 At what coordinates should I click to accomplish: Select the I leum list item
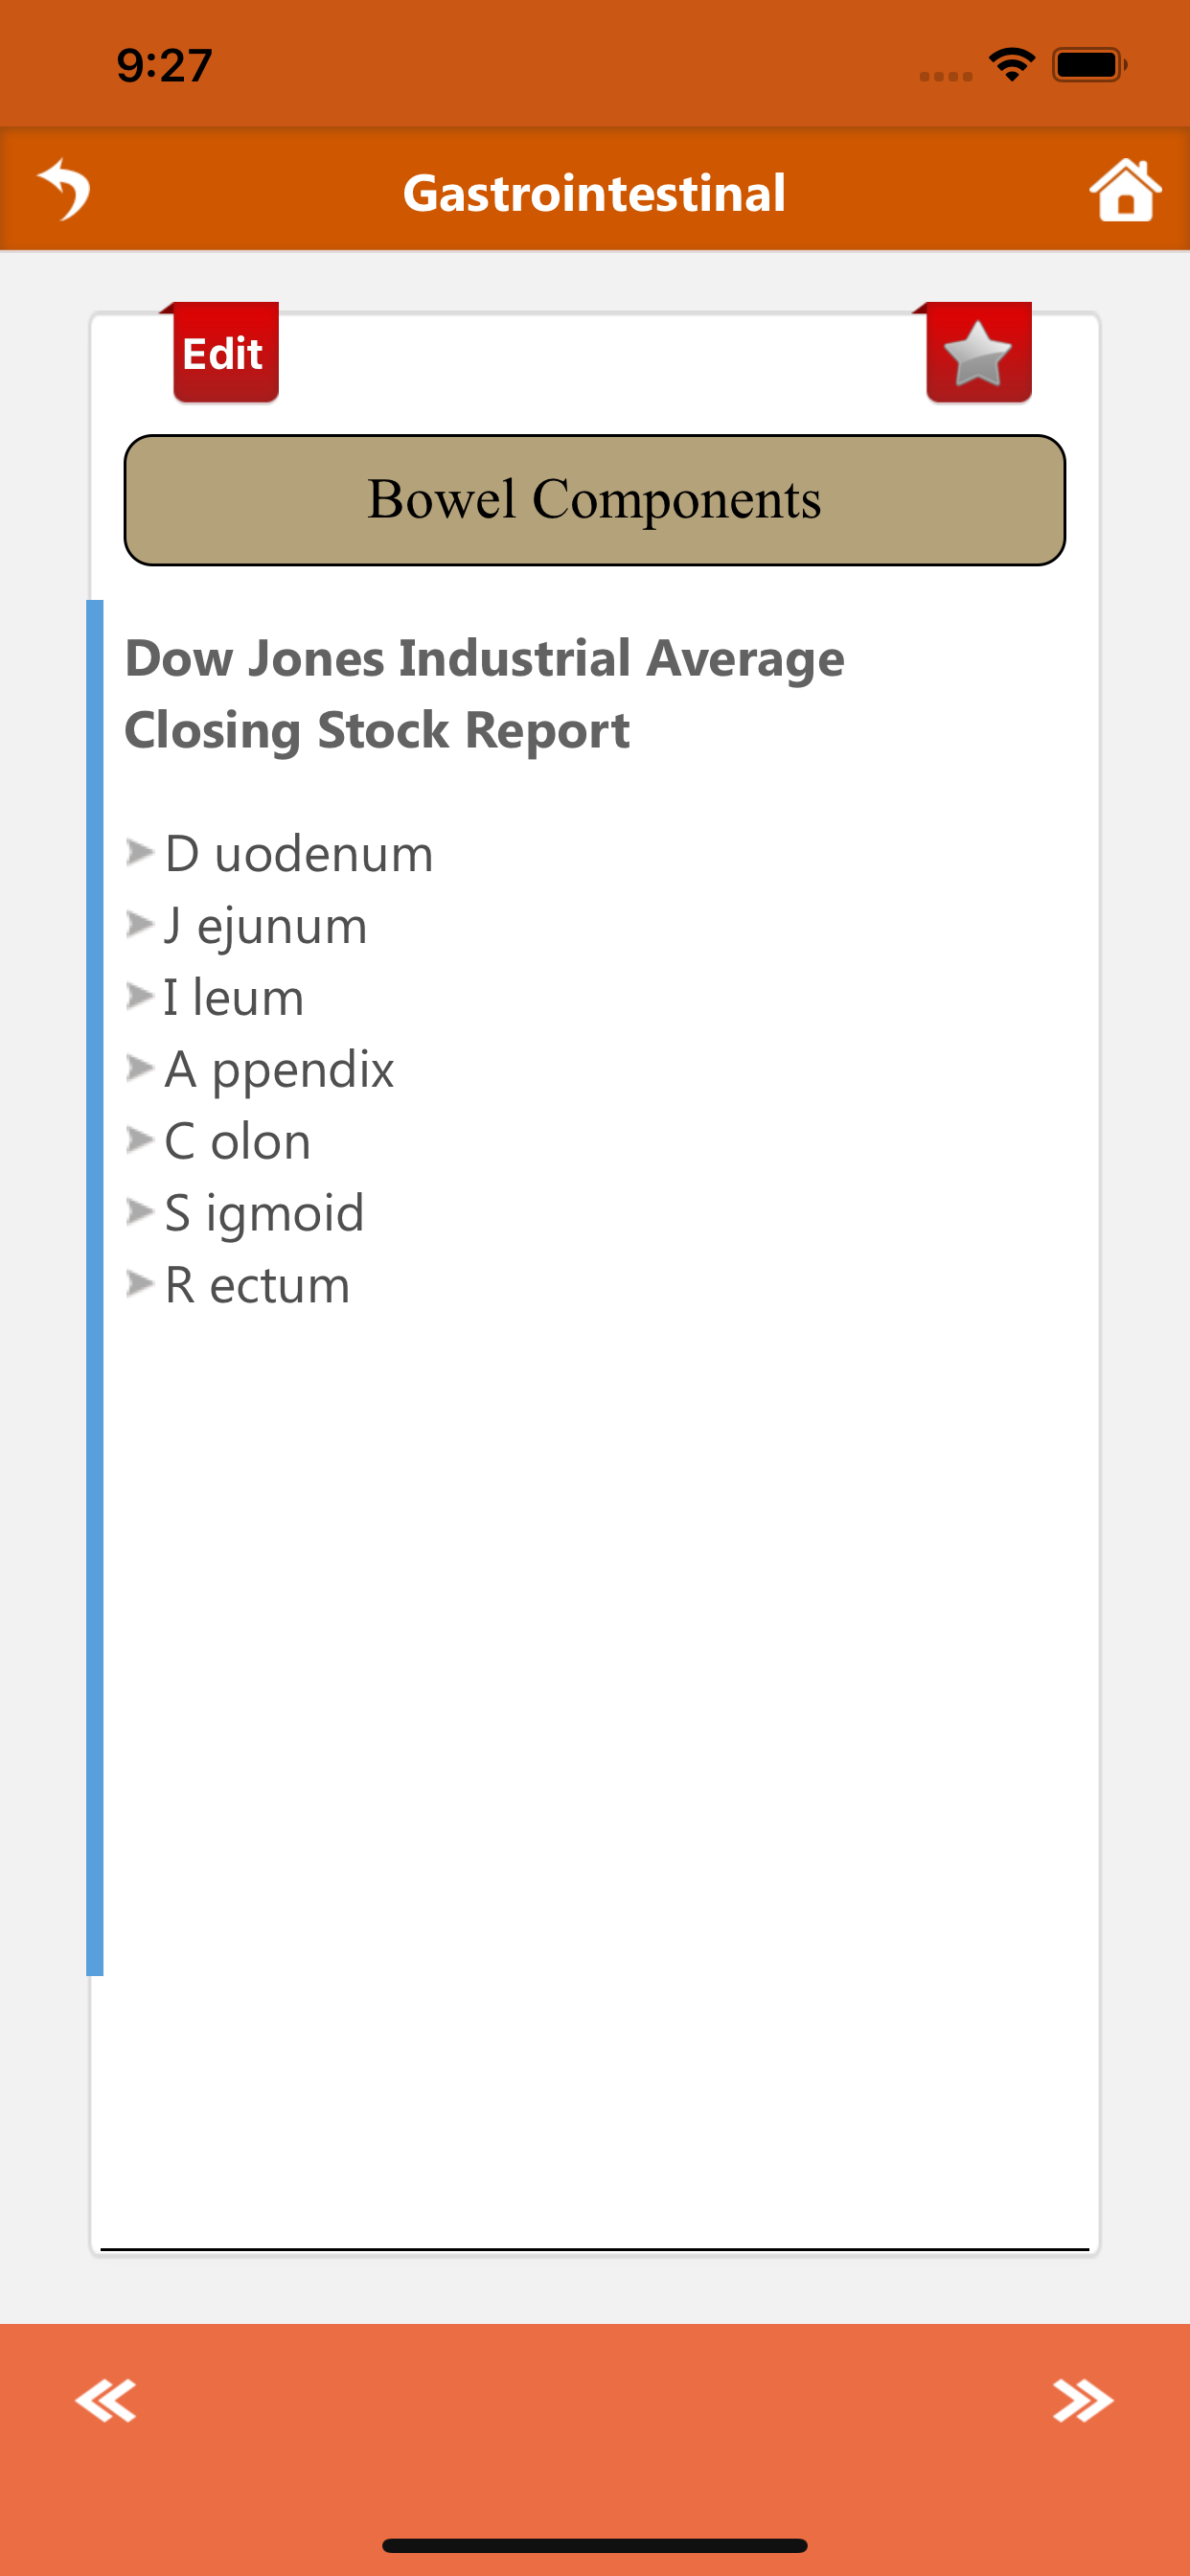[x=231, y=997]
